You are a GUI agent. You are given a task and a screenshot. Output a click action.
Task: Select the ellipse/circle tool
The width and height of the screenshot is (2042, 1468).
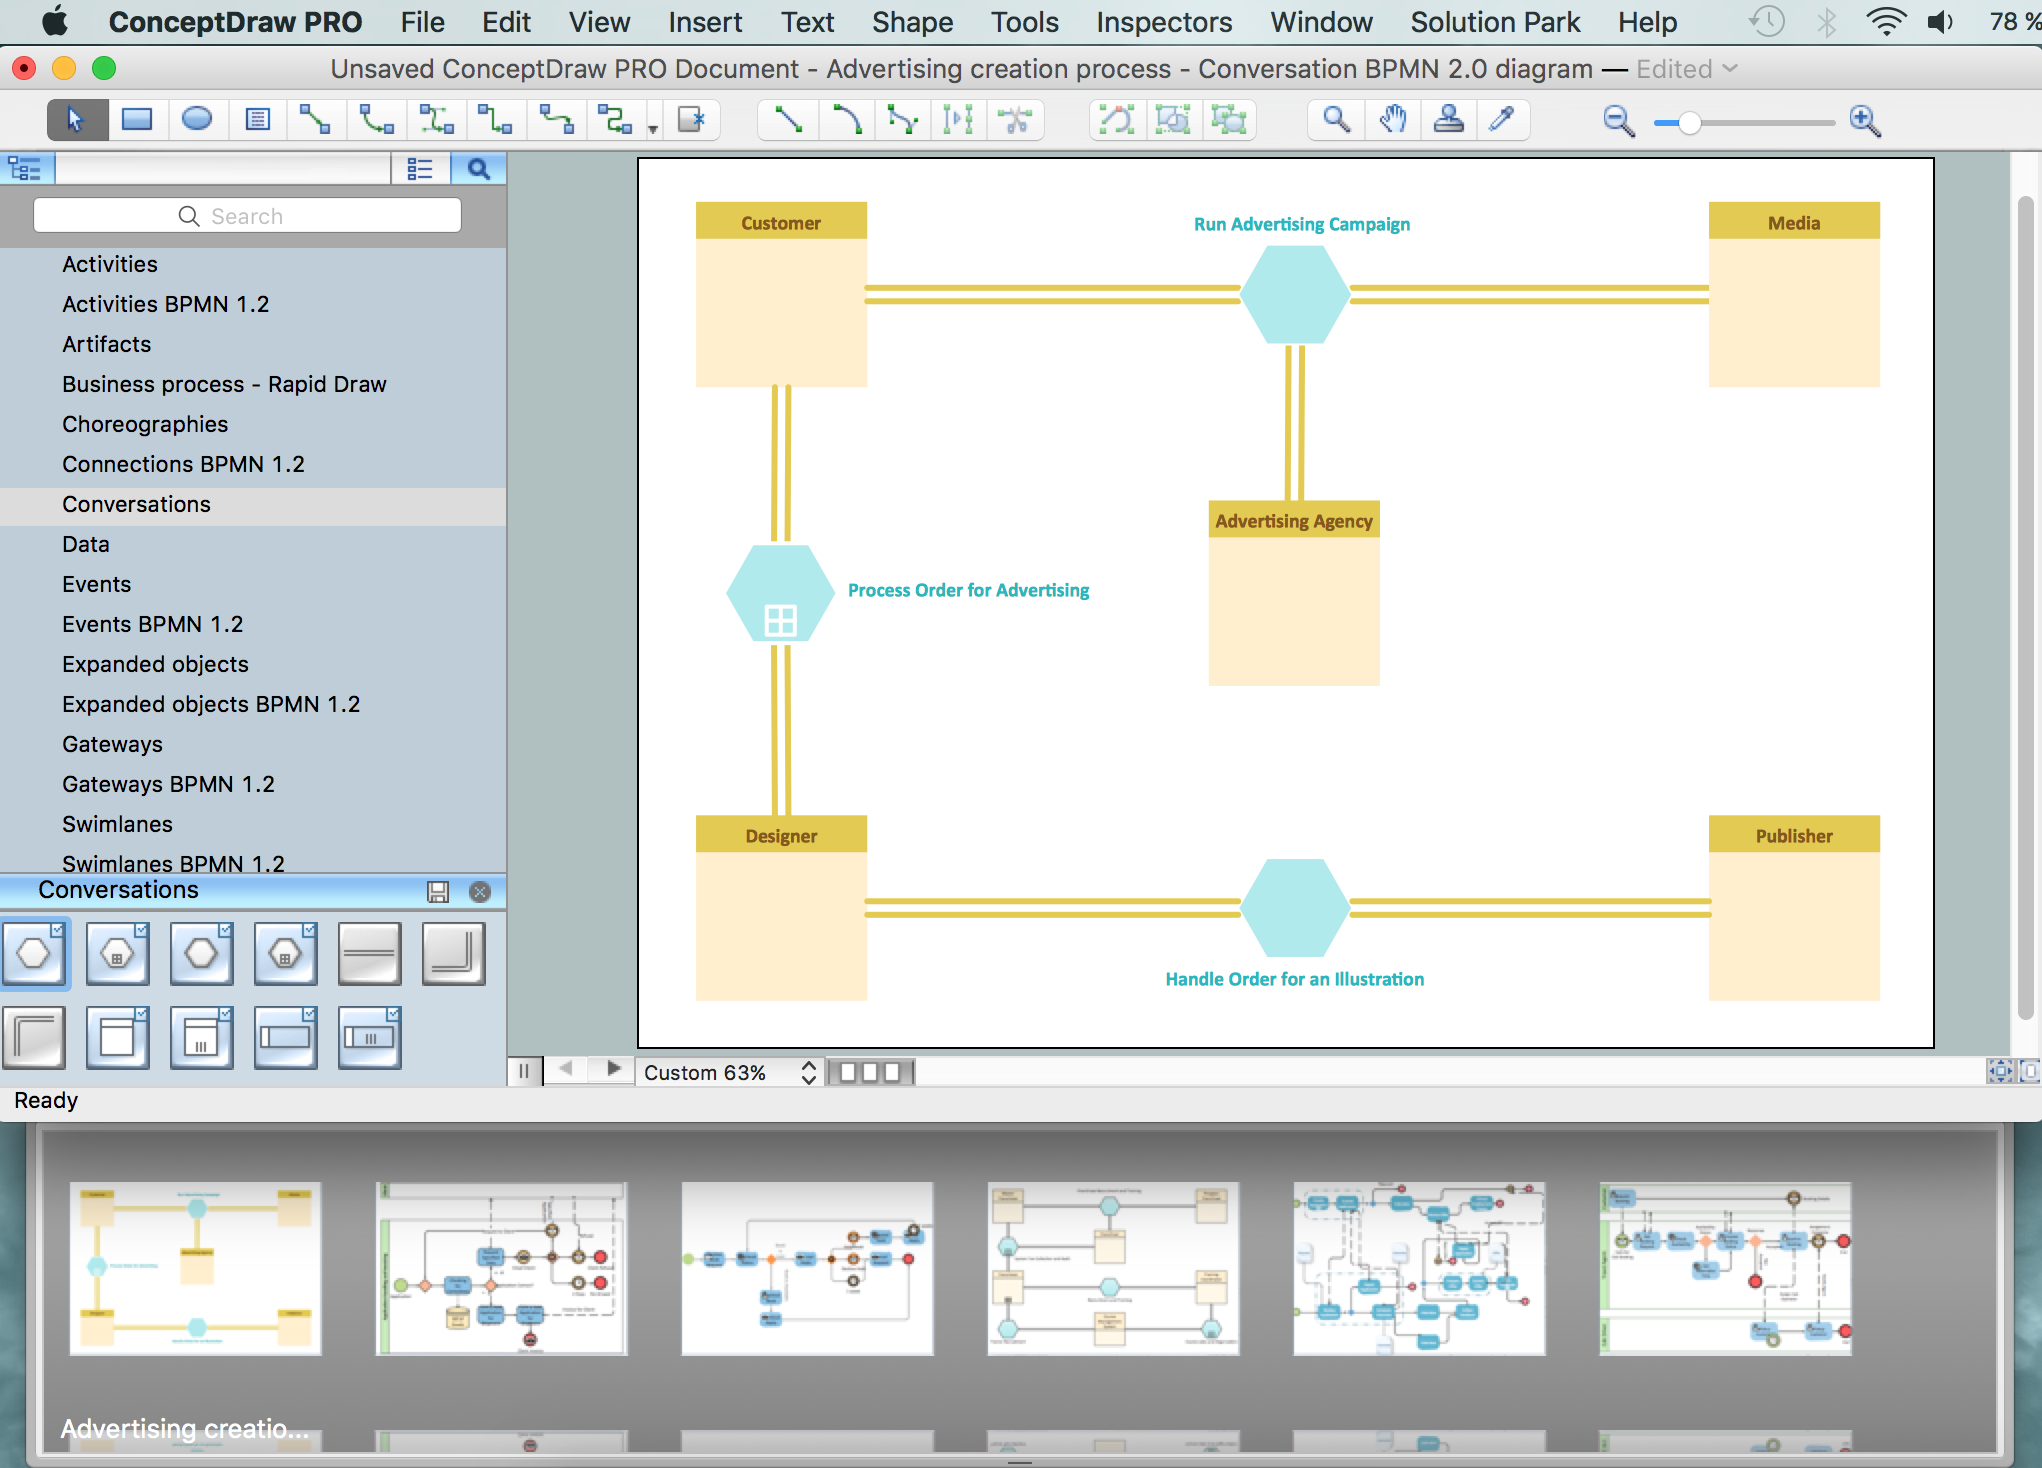click(197, 119)
